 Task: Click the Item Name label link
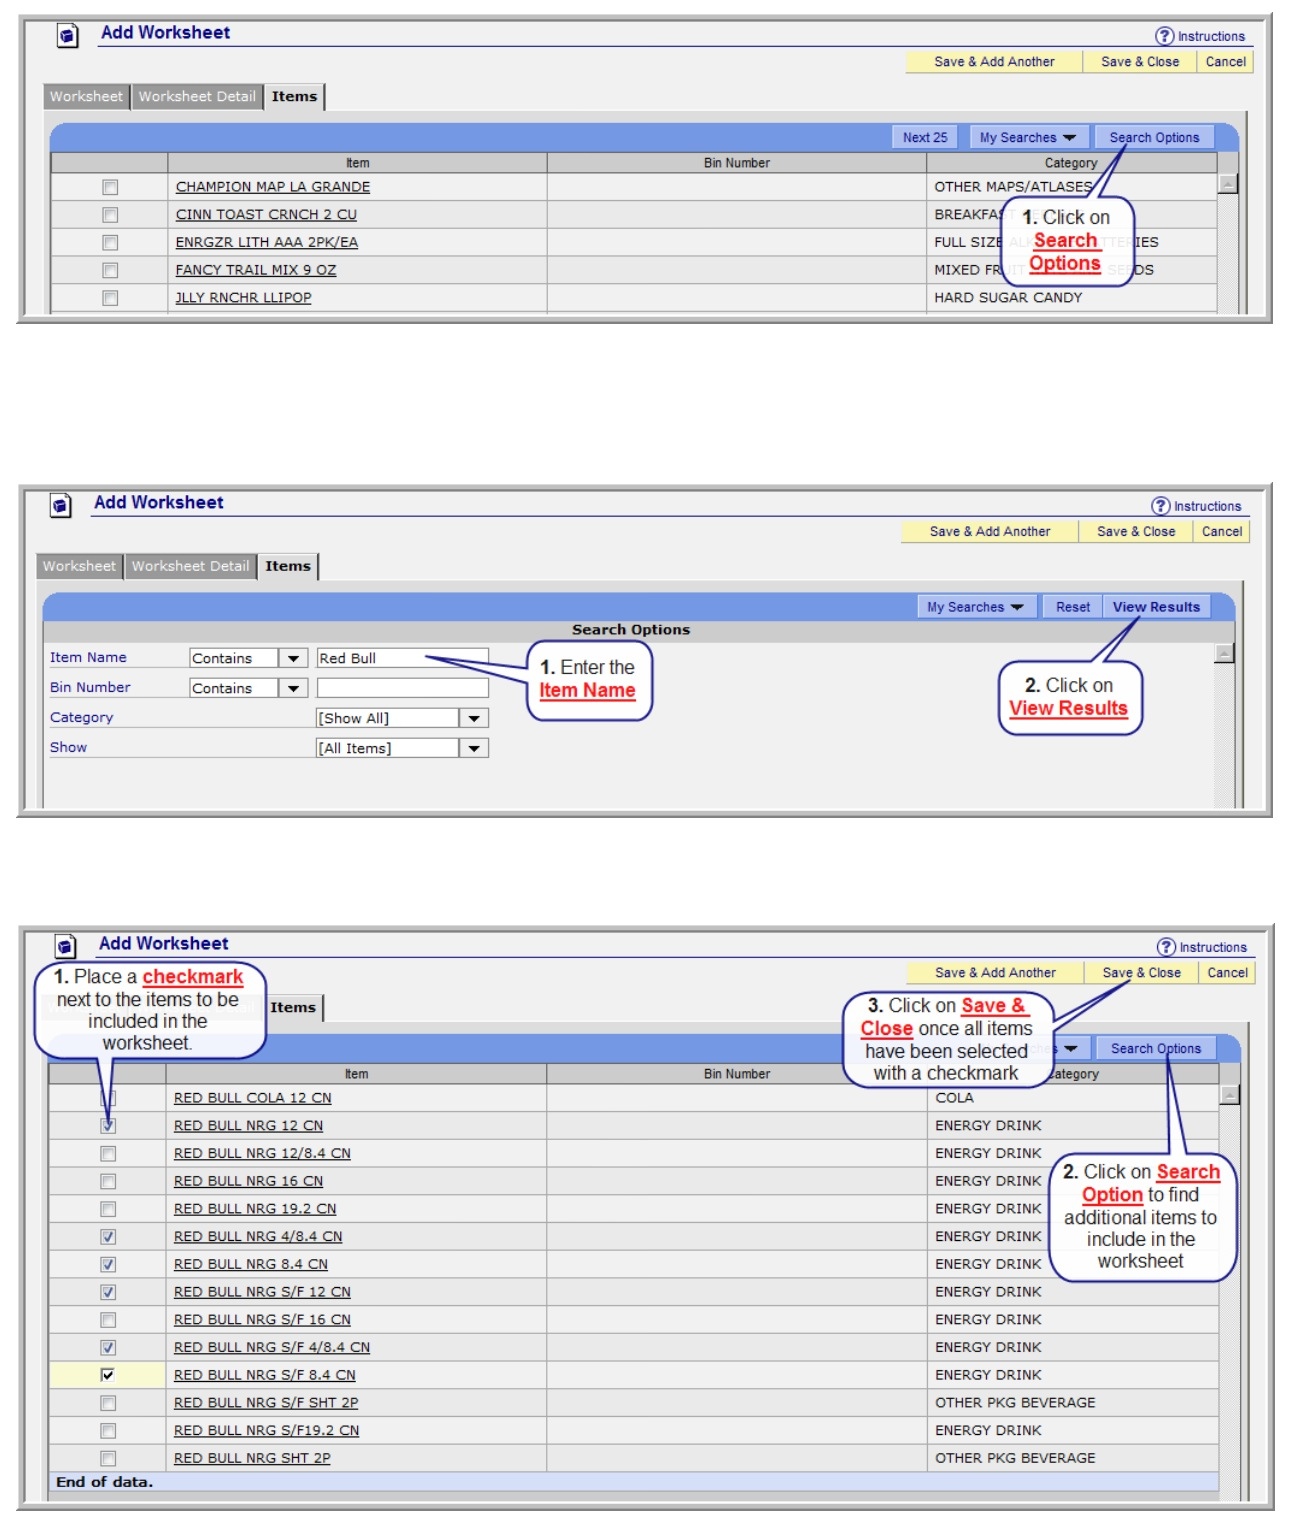pos(88,658)
